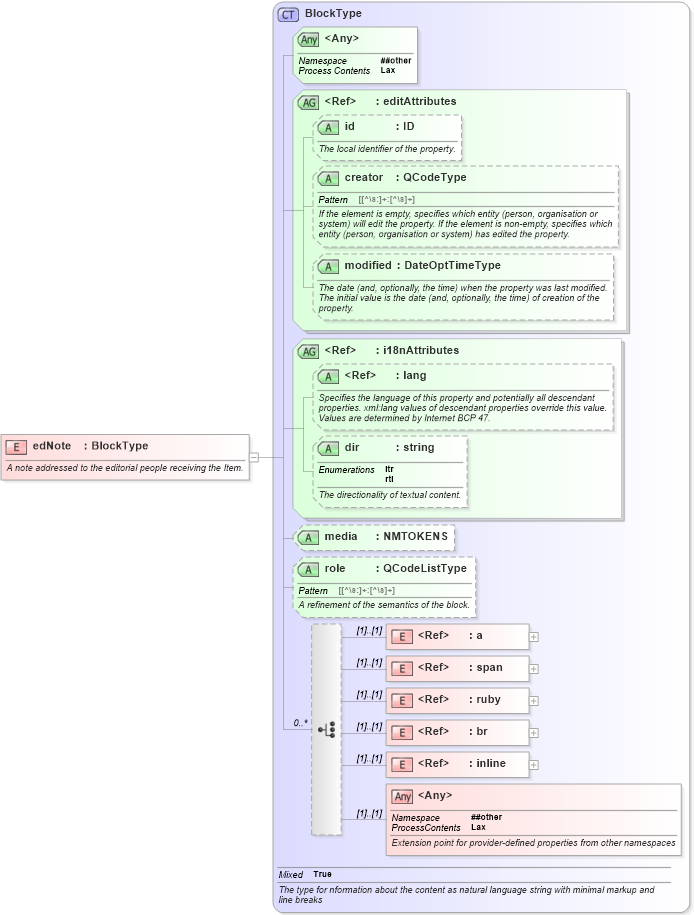Select the edNote element name

pos(52,446)
